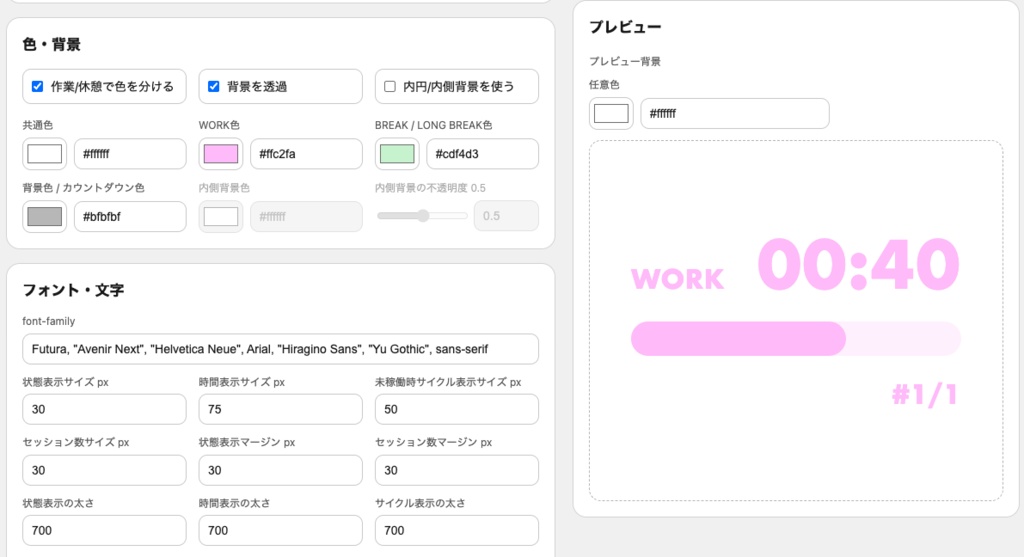This screenshot has width=1024, height=557.
Task: Click the 内側背景の不透明度 slider handle
Action: coord(423,216)
